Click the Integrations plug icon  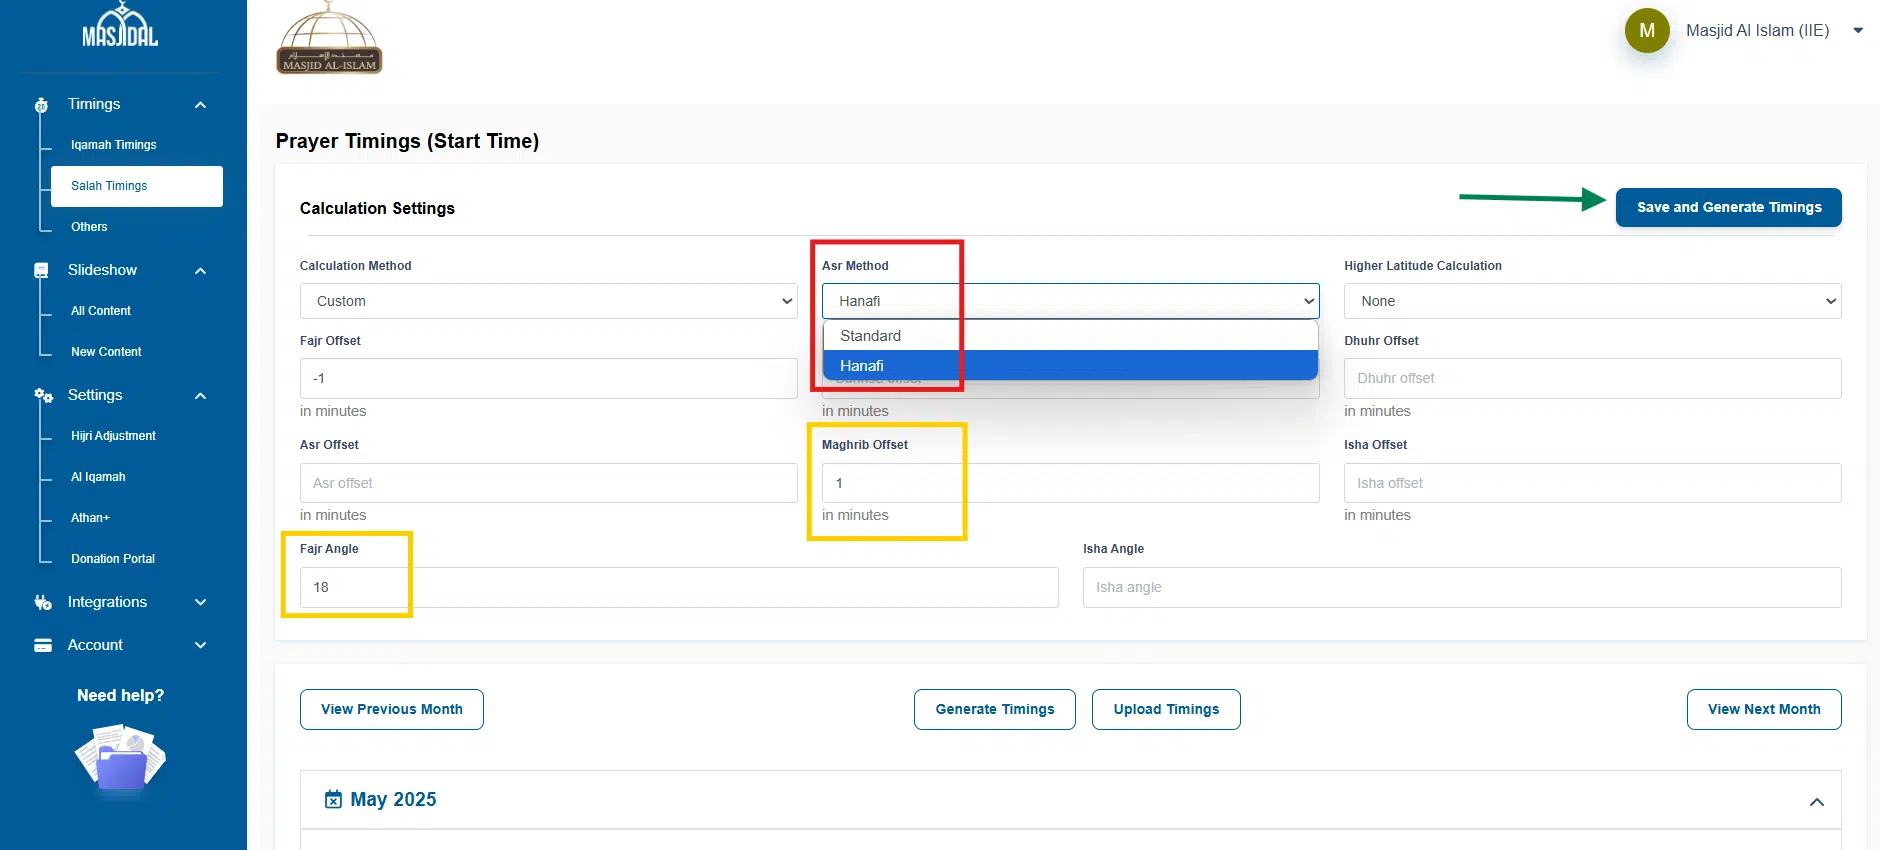point(43,603)
